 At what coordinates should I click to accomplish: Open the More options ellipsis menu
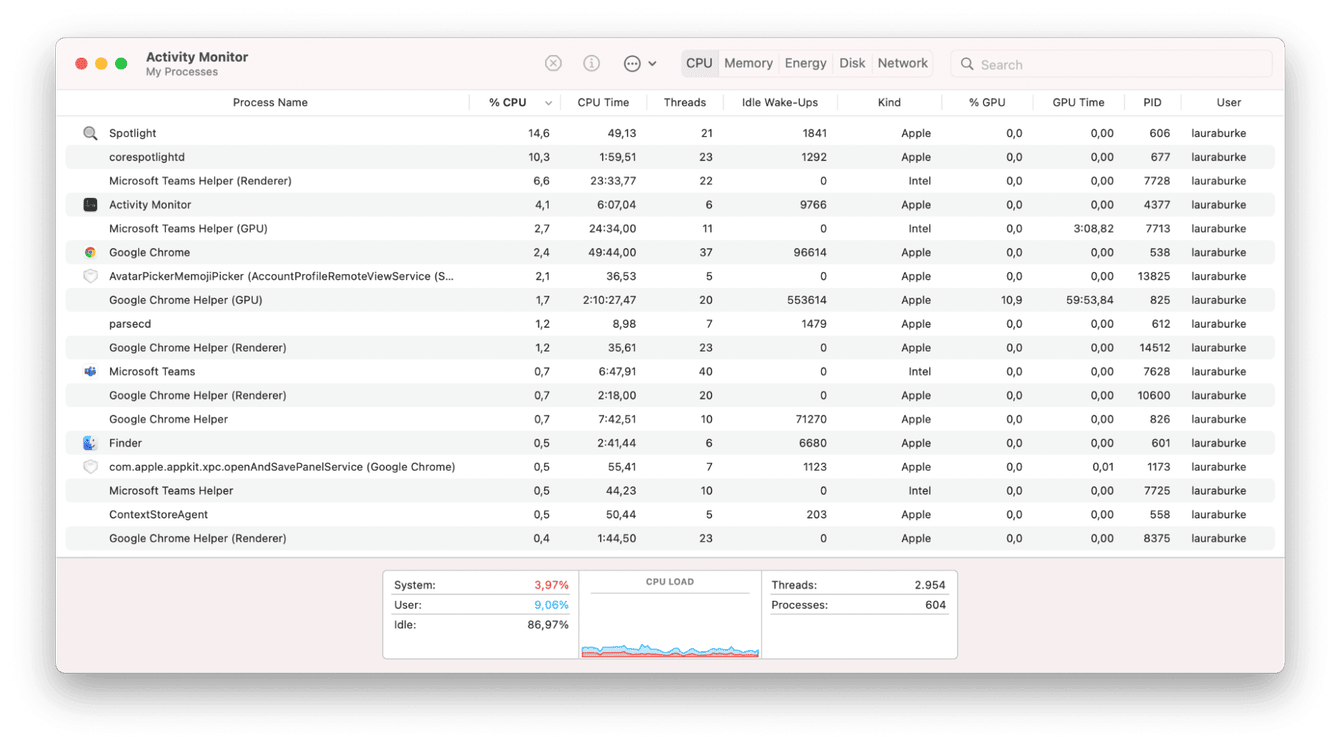coord(633,63)
